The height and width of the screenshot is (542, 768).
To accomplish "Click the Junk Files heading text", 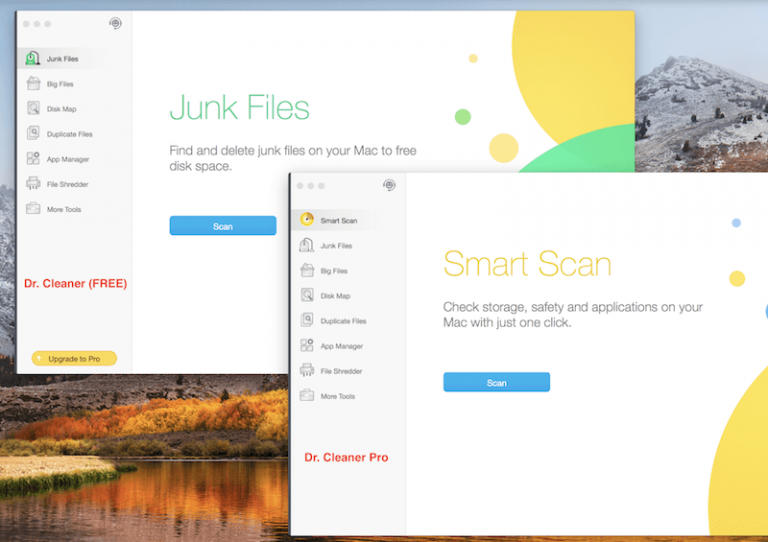I will click(x=240, y=107).
